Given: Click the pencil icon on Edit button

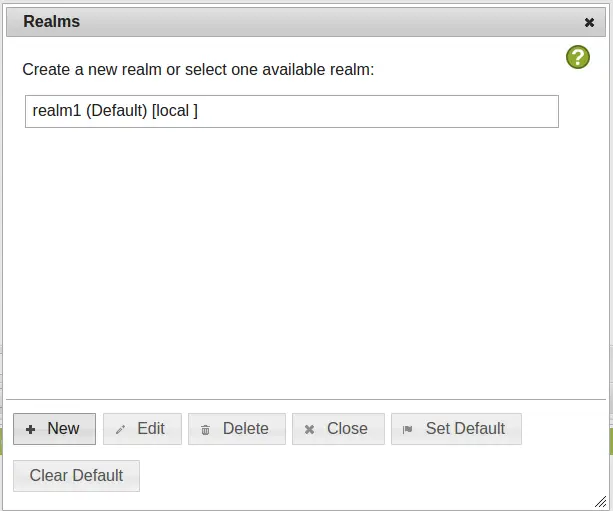Looking at the screenshot, I should [x=120, y=430].
